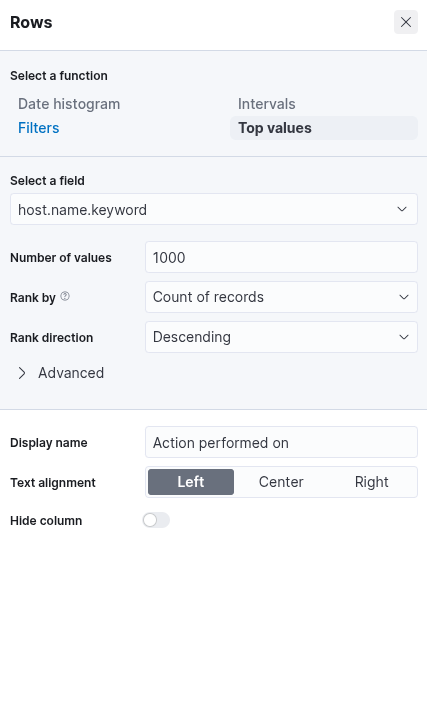Open the Count of records dropdown

[x=281, y=297]
